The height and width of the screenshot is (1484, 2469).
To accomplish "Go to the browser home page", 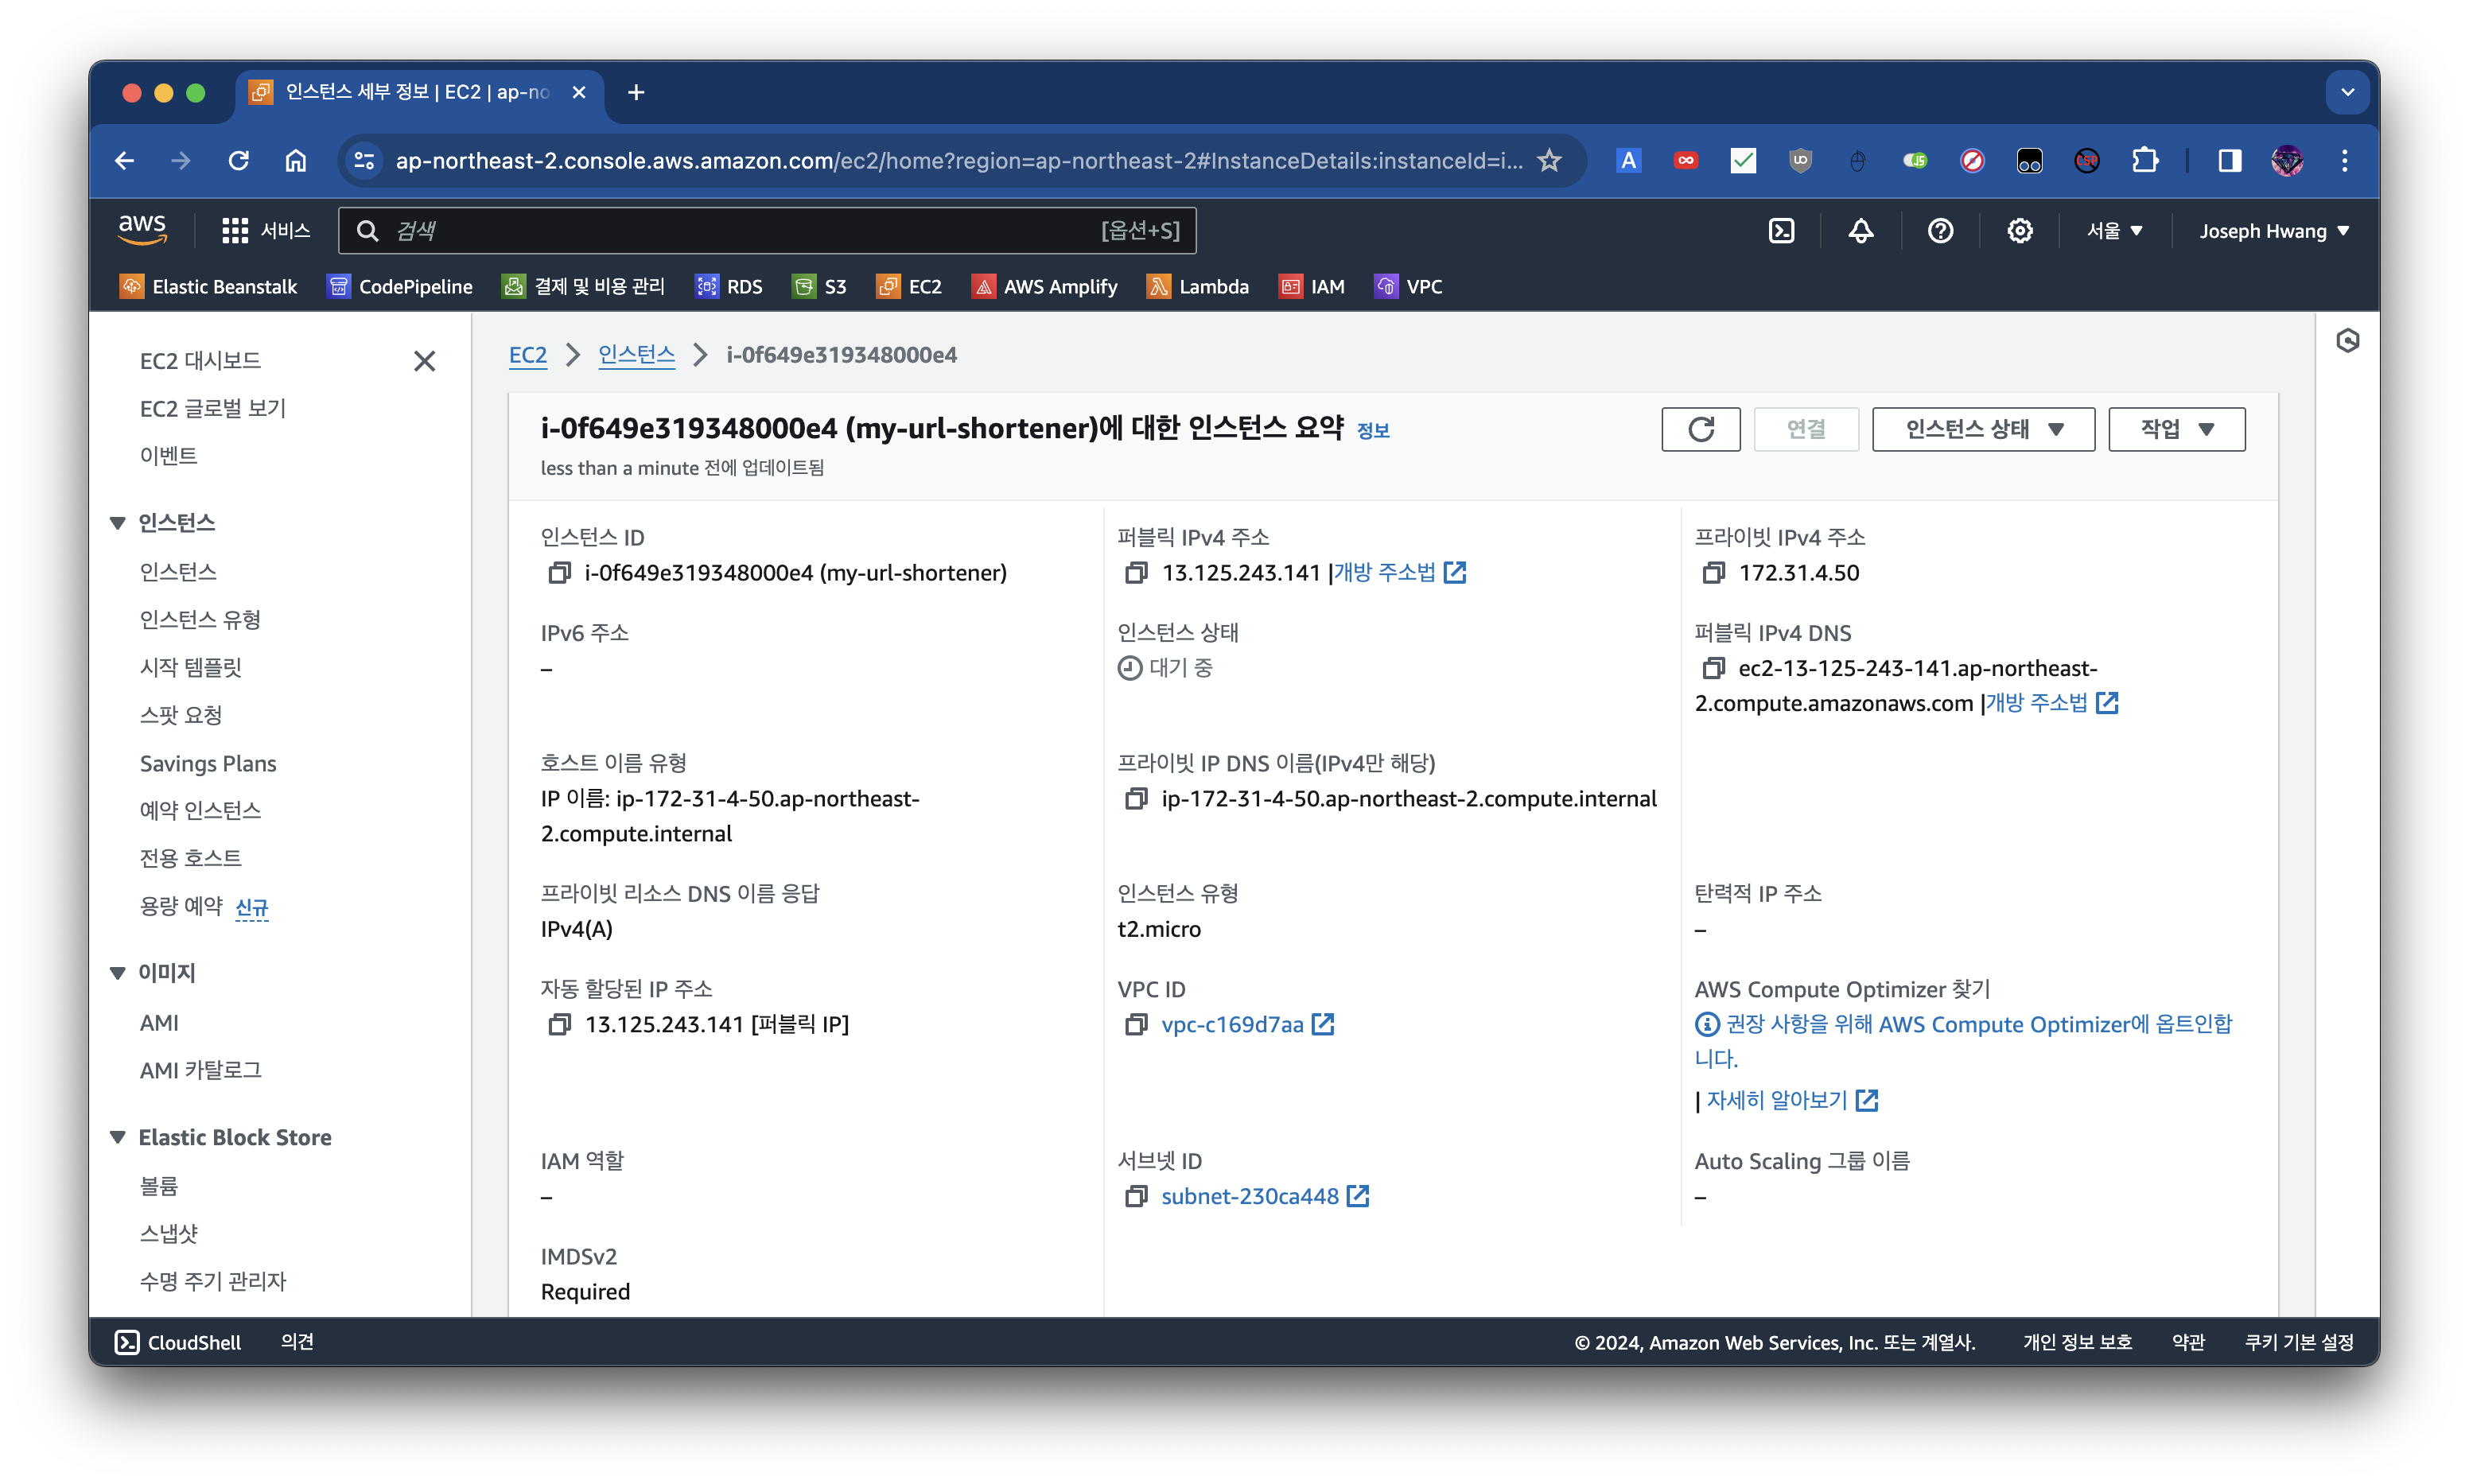I will [296, 160].
